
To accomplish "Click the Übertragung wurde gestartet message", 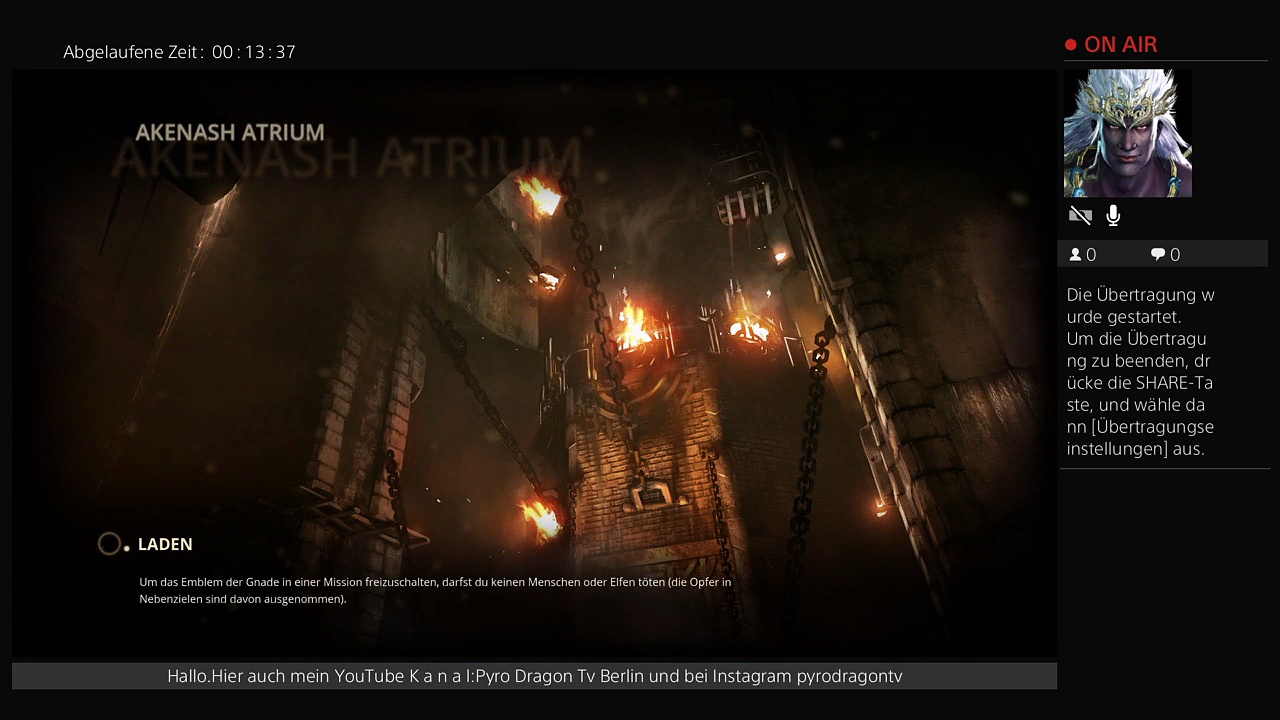I will [1140, 371].
